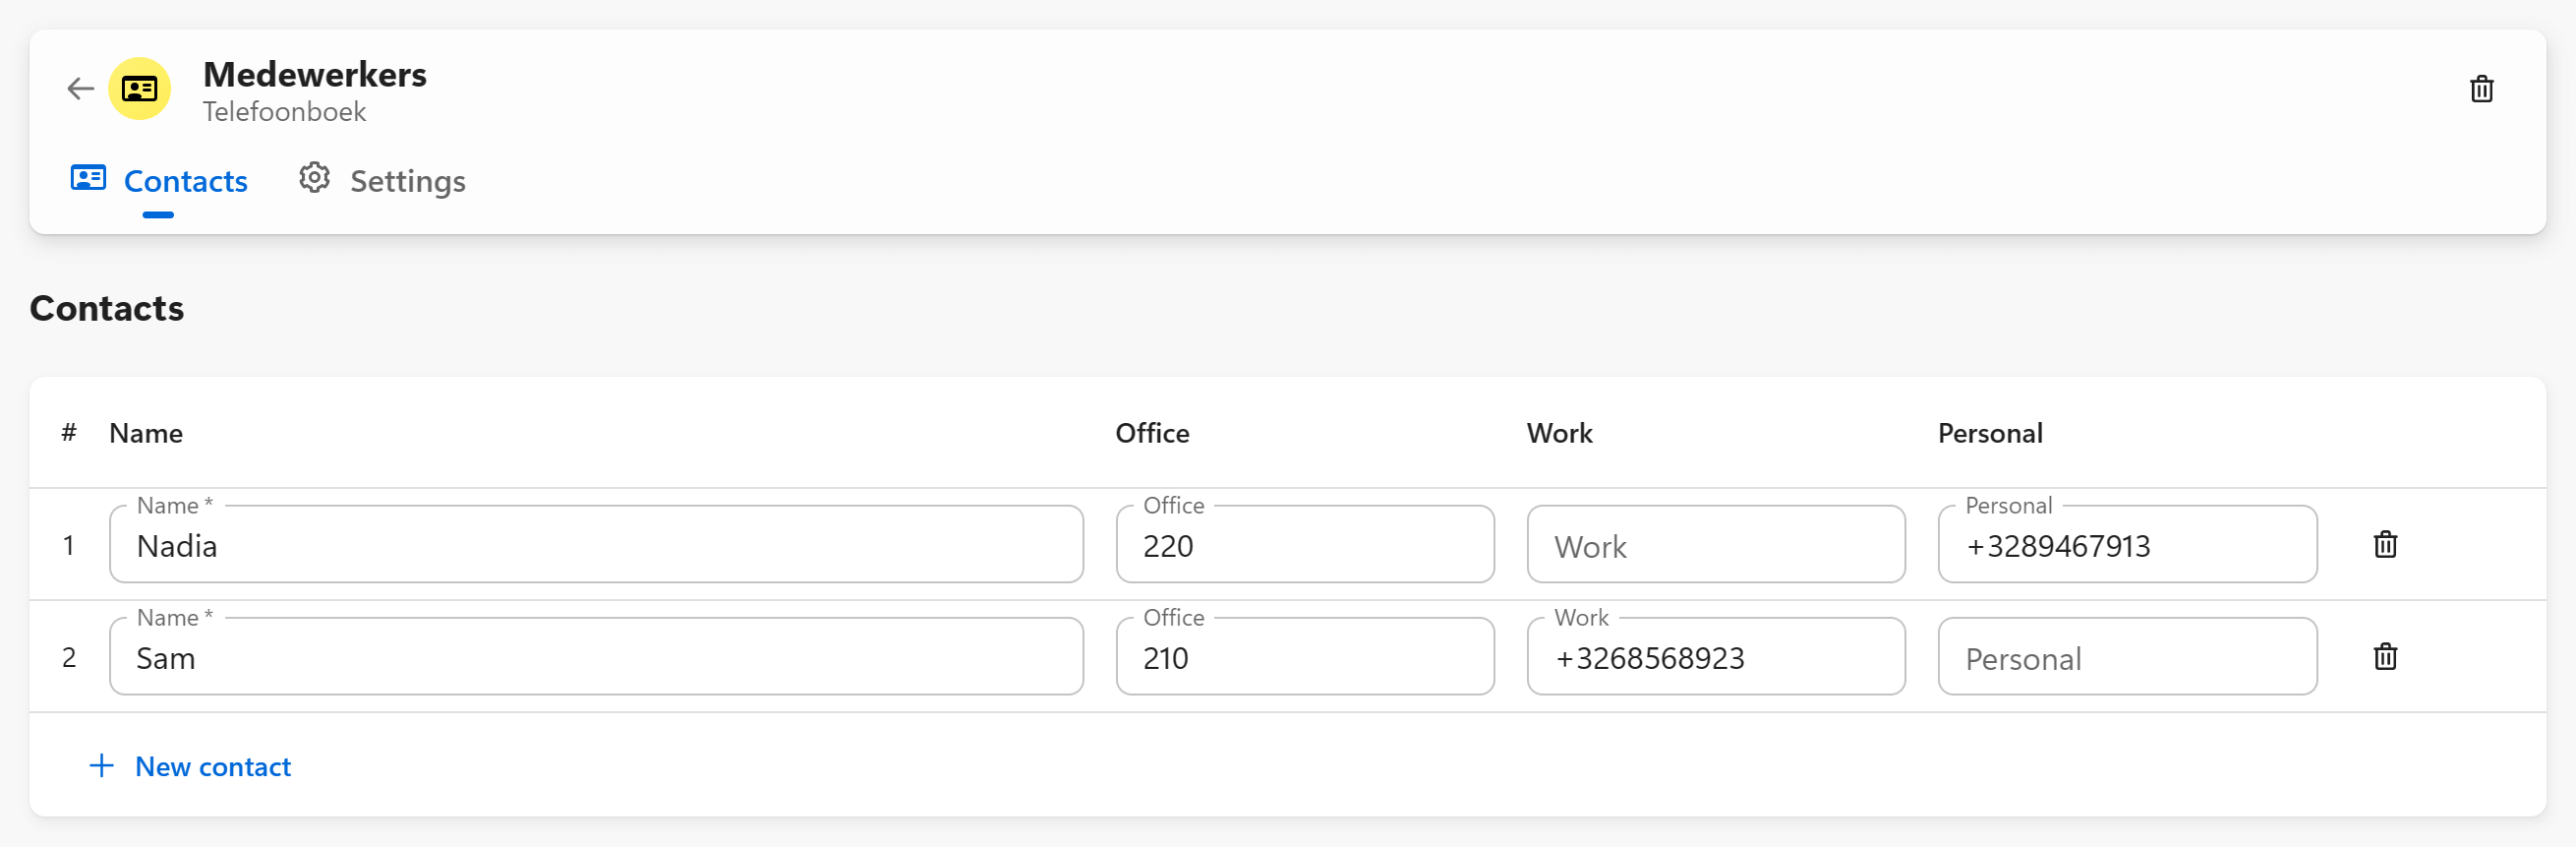The image size is (2576, 847).
Task: Click the back arrow next to Medewerkers
Action: (80, 89)
